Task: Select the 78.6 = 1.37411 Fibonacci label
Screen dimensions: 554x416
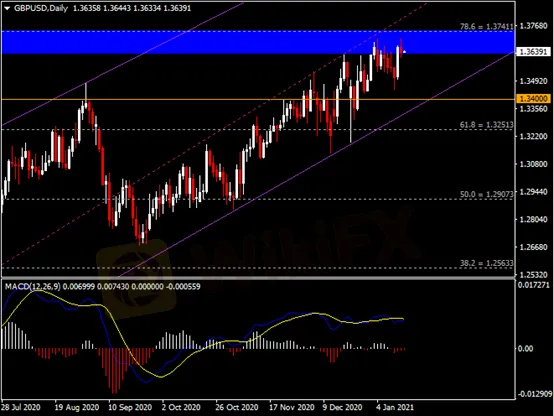Action: pyautogui.click(x=487, y=27)
